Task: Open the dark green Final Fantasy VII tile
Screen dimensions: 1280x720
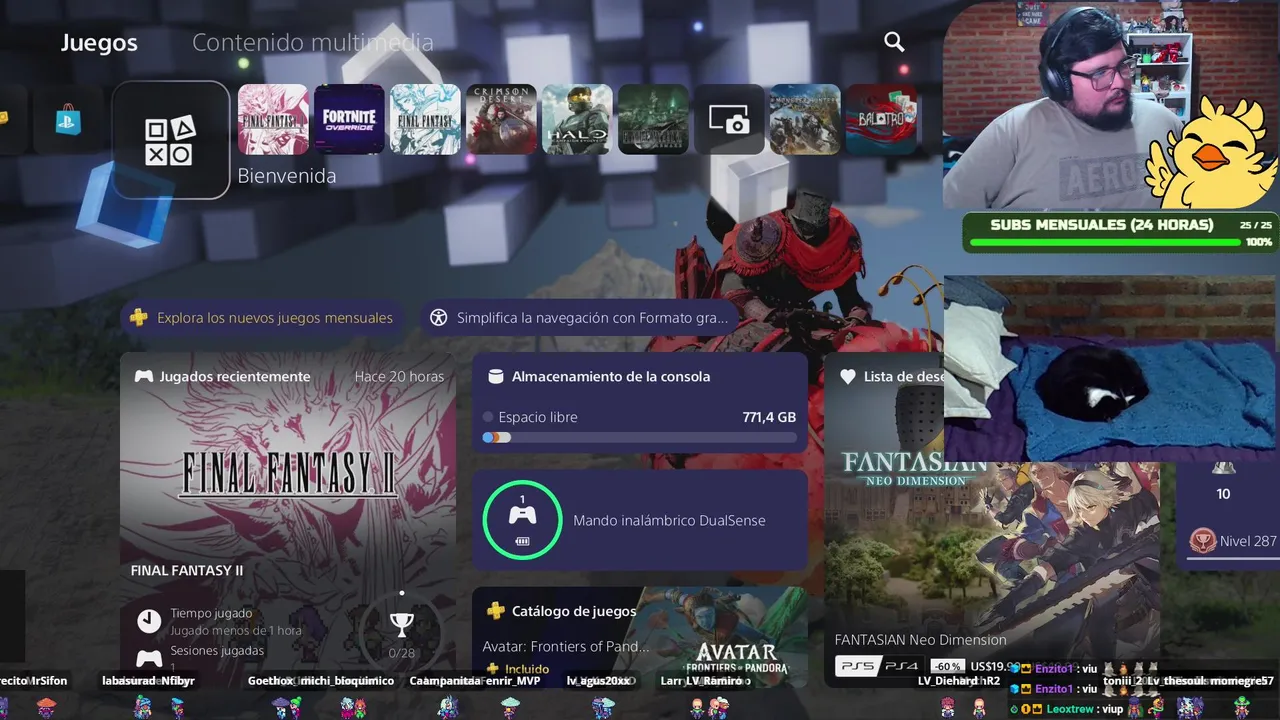Action: [x=653, y=119]
